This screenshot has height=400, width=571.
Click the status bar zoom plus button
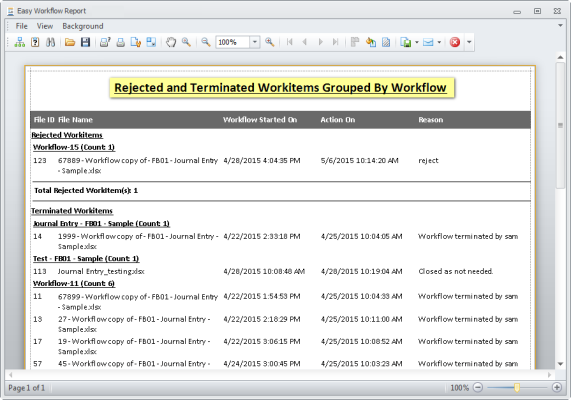556,388
